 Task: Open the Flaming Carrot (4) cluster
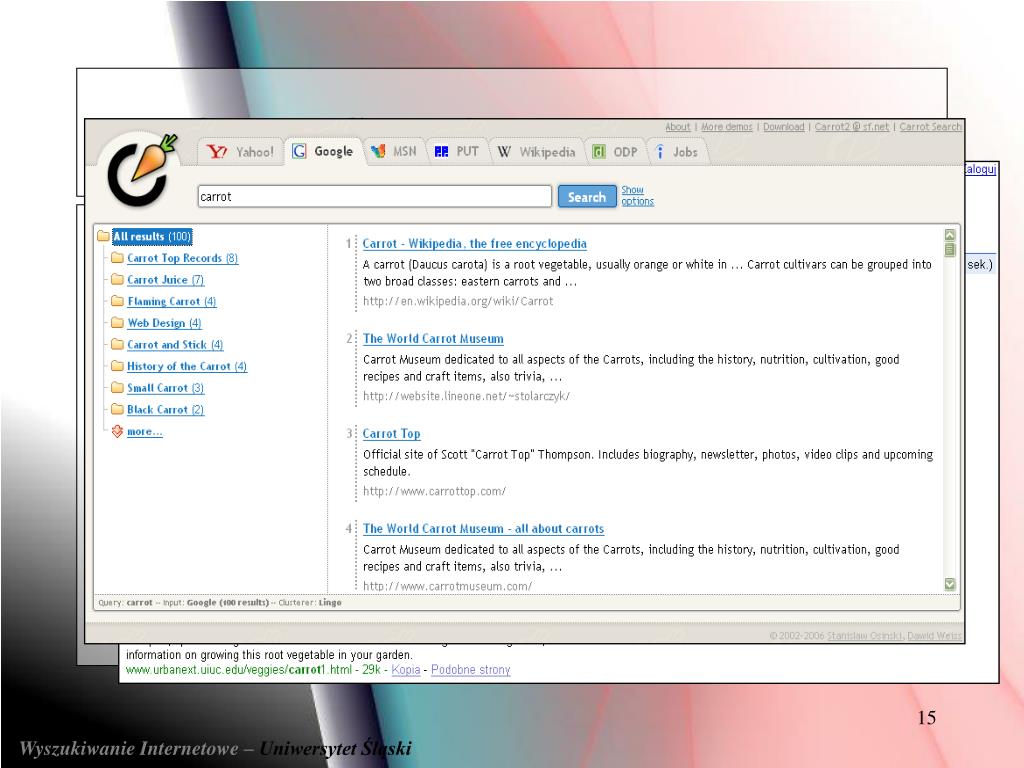(172, 301)
